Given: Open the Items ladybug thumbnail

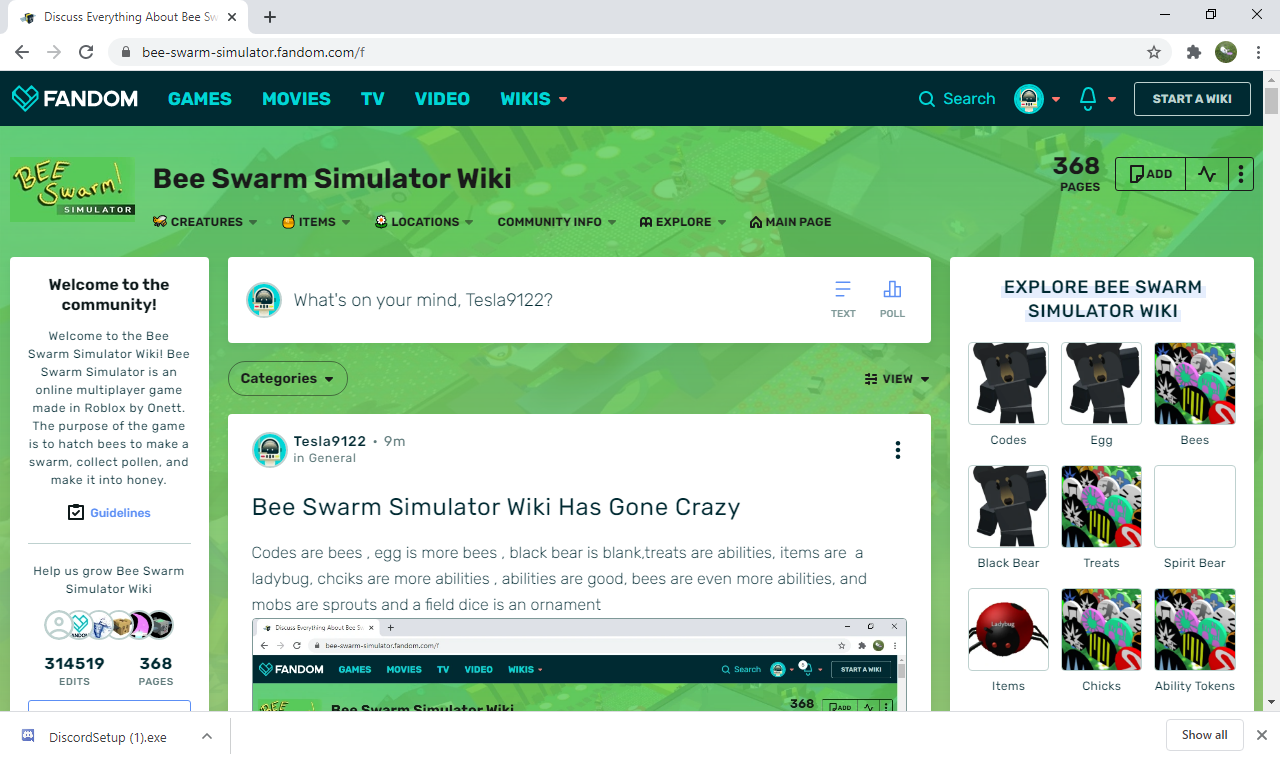Looking at the screenshot, I should (1008, 630).
